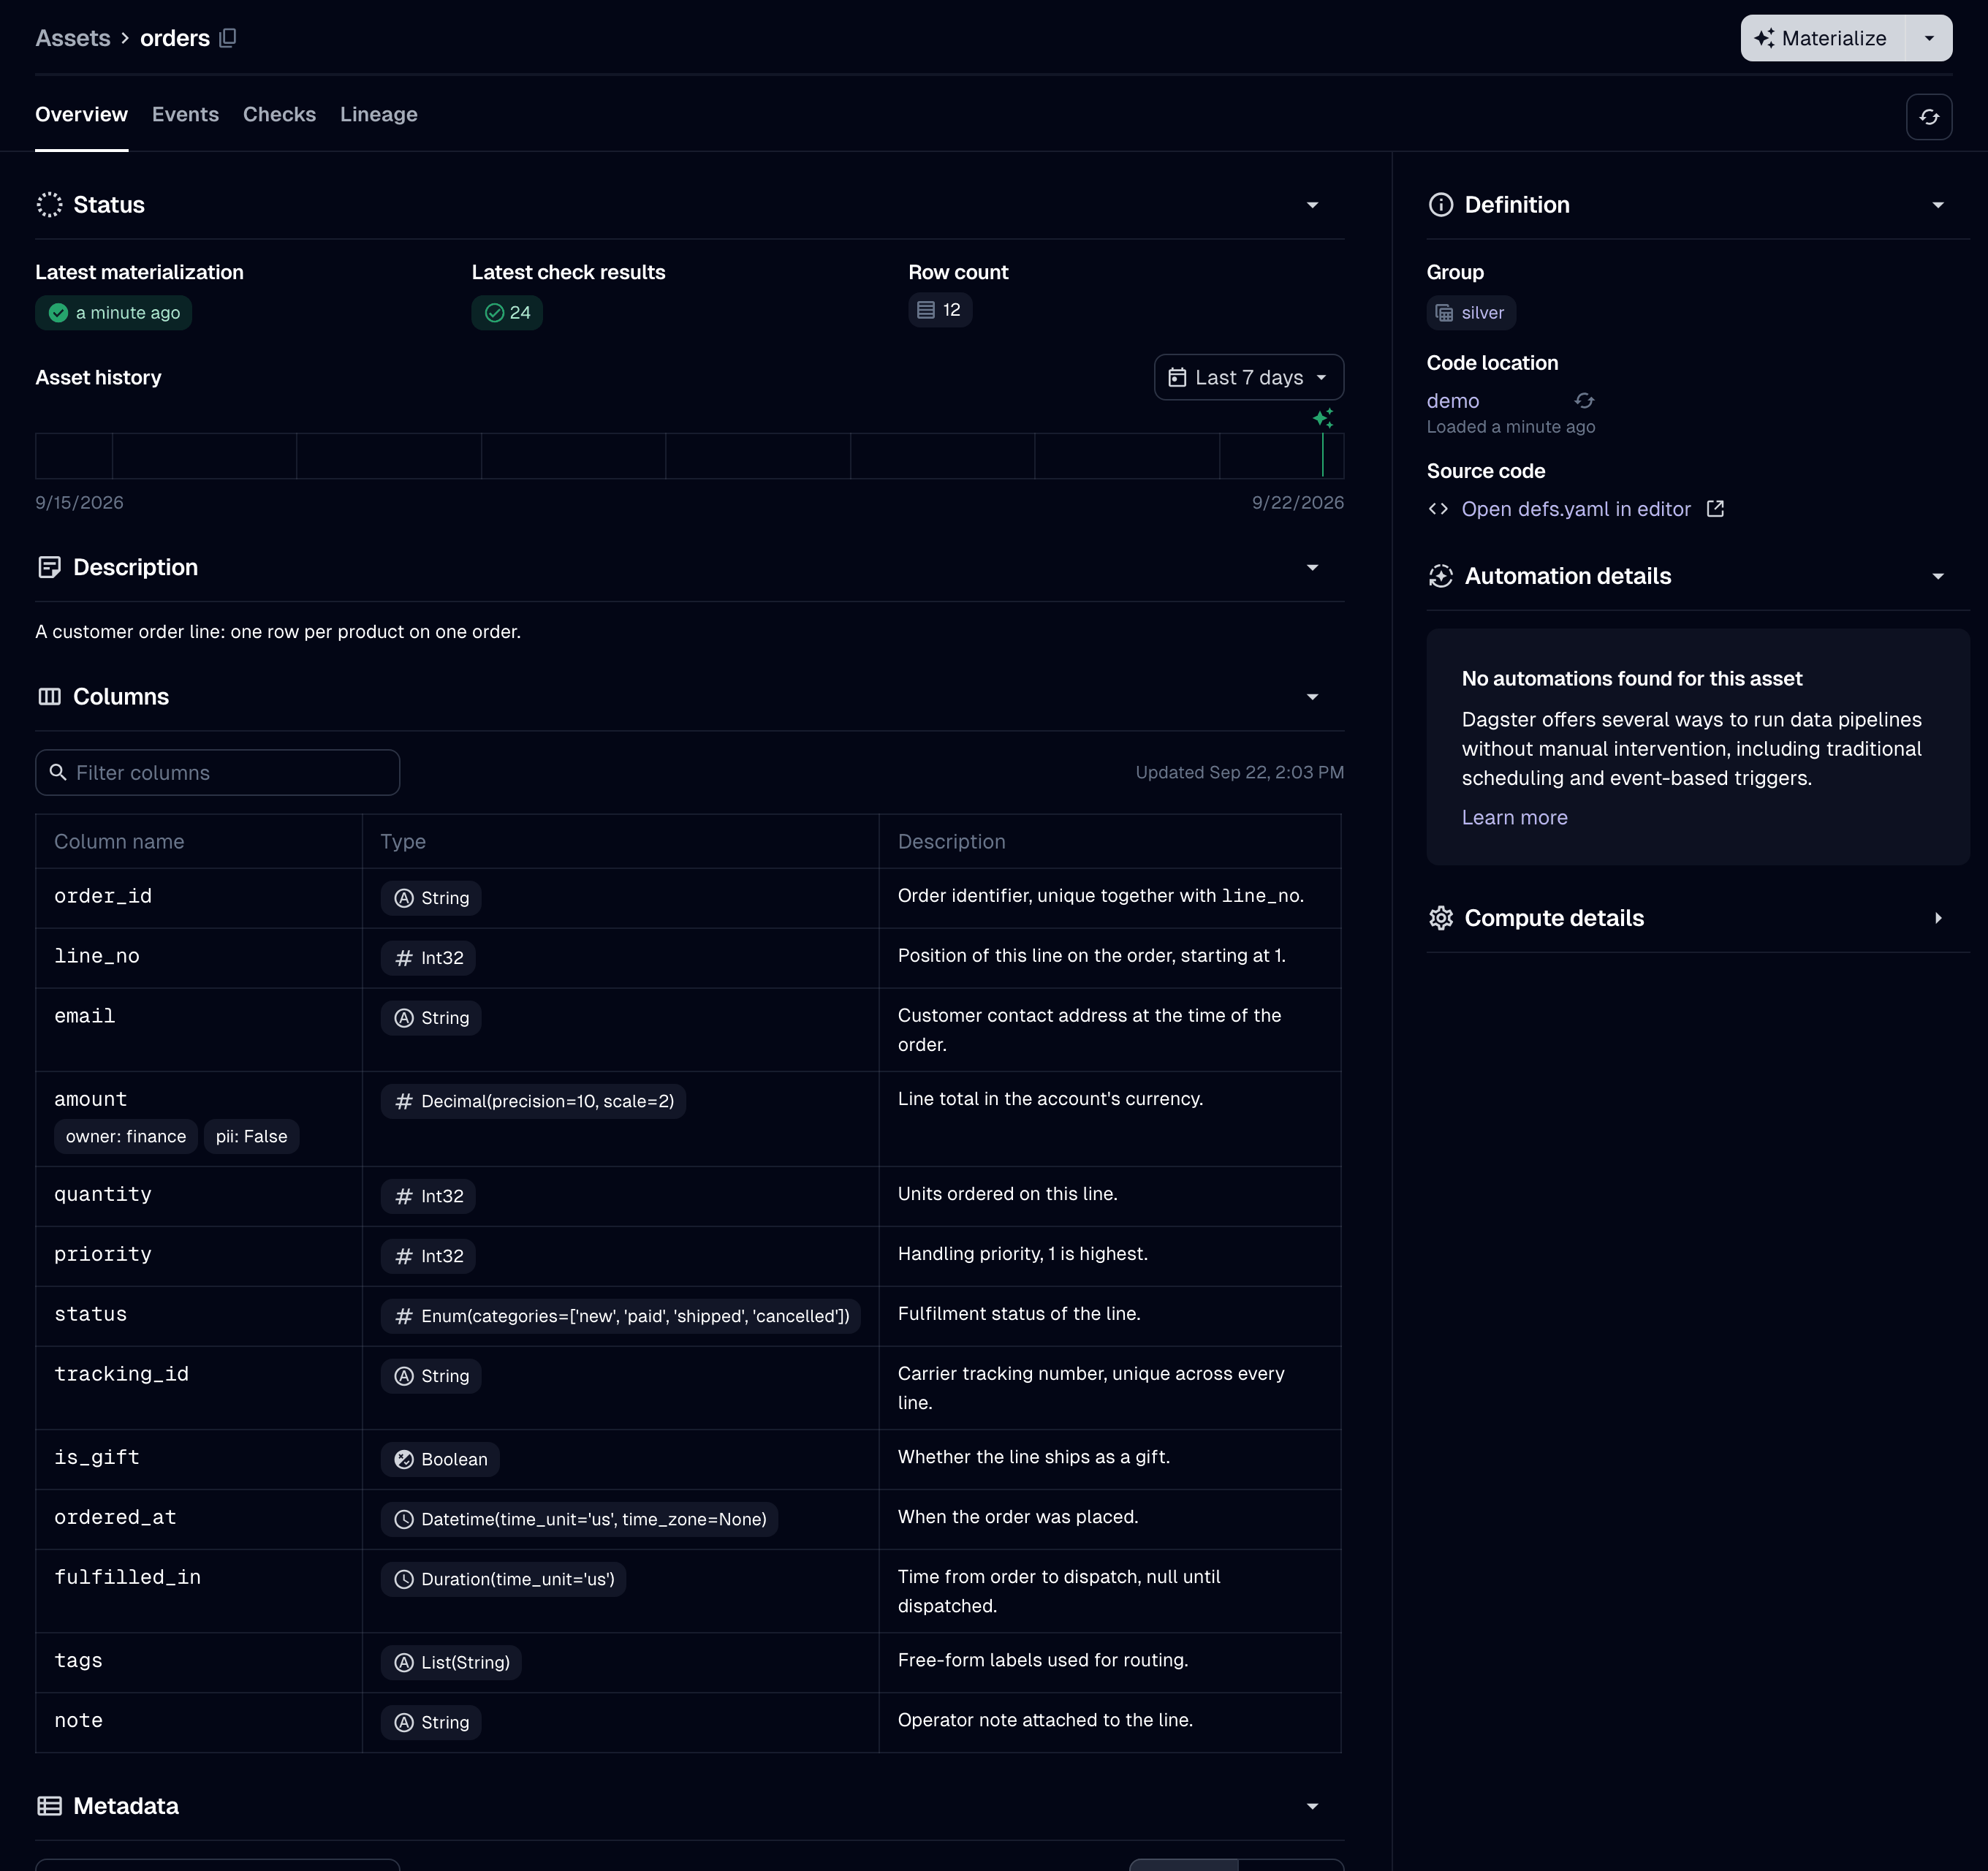Collapse the Columns section

pos(1313,697)
